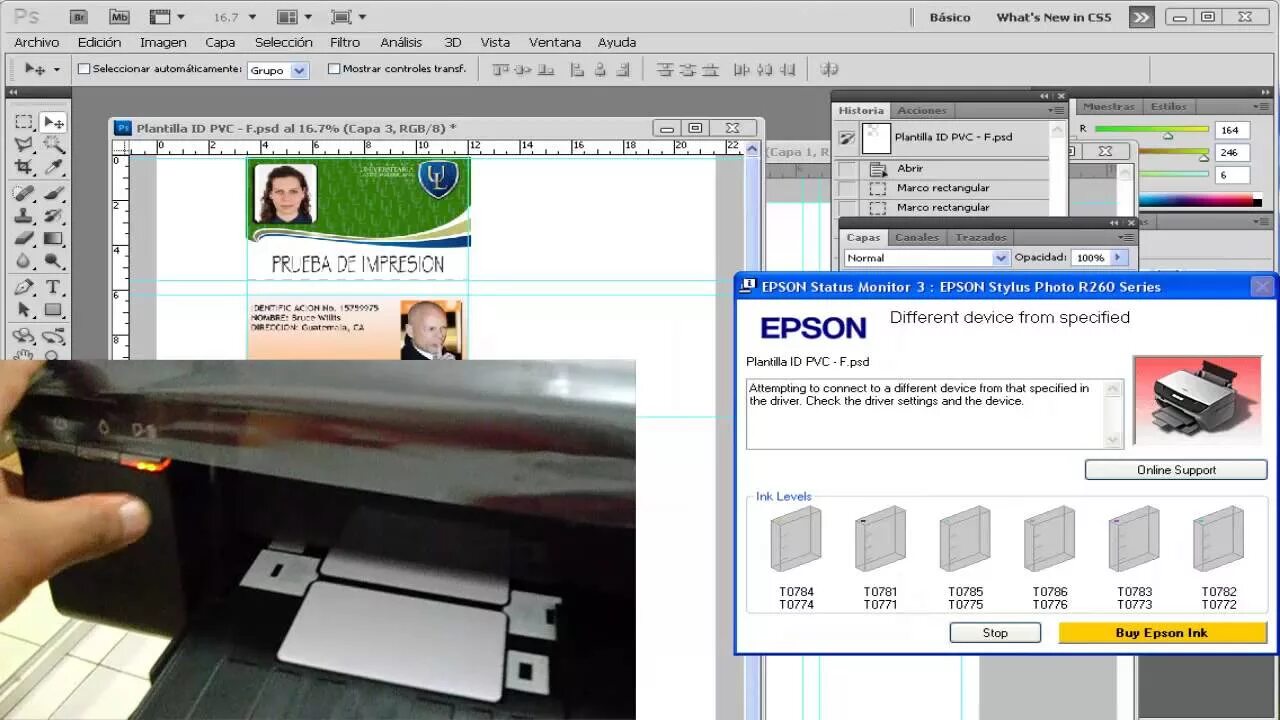Viewport: 1280px width, 720px height.
Task: Click the R value field showing 164
Action: click(x=1232, y=130)
